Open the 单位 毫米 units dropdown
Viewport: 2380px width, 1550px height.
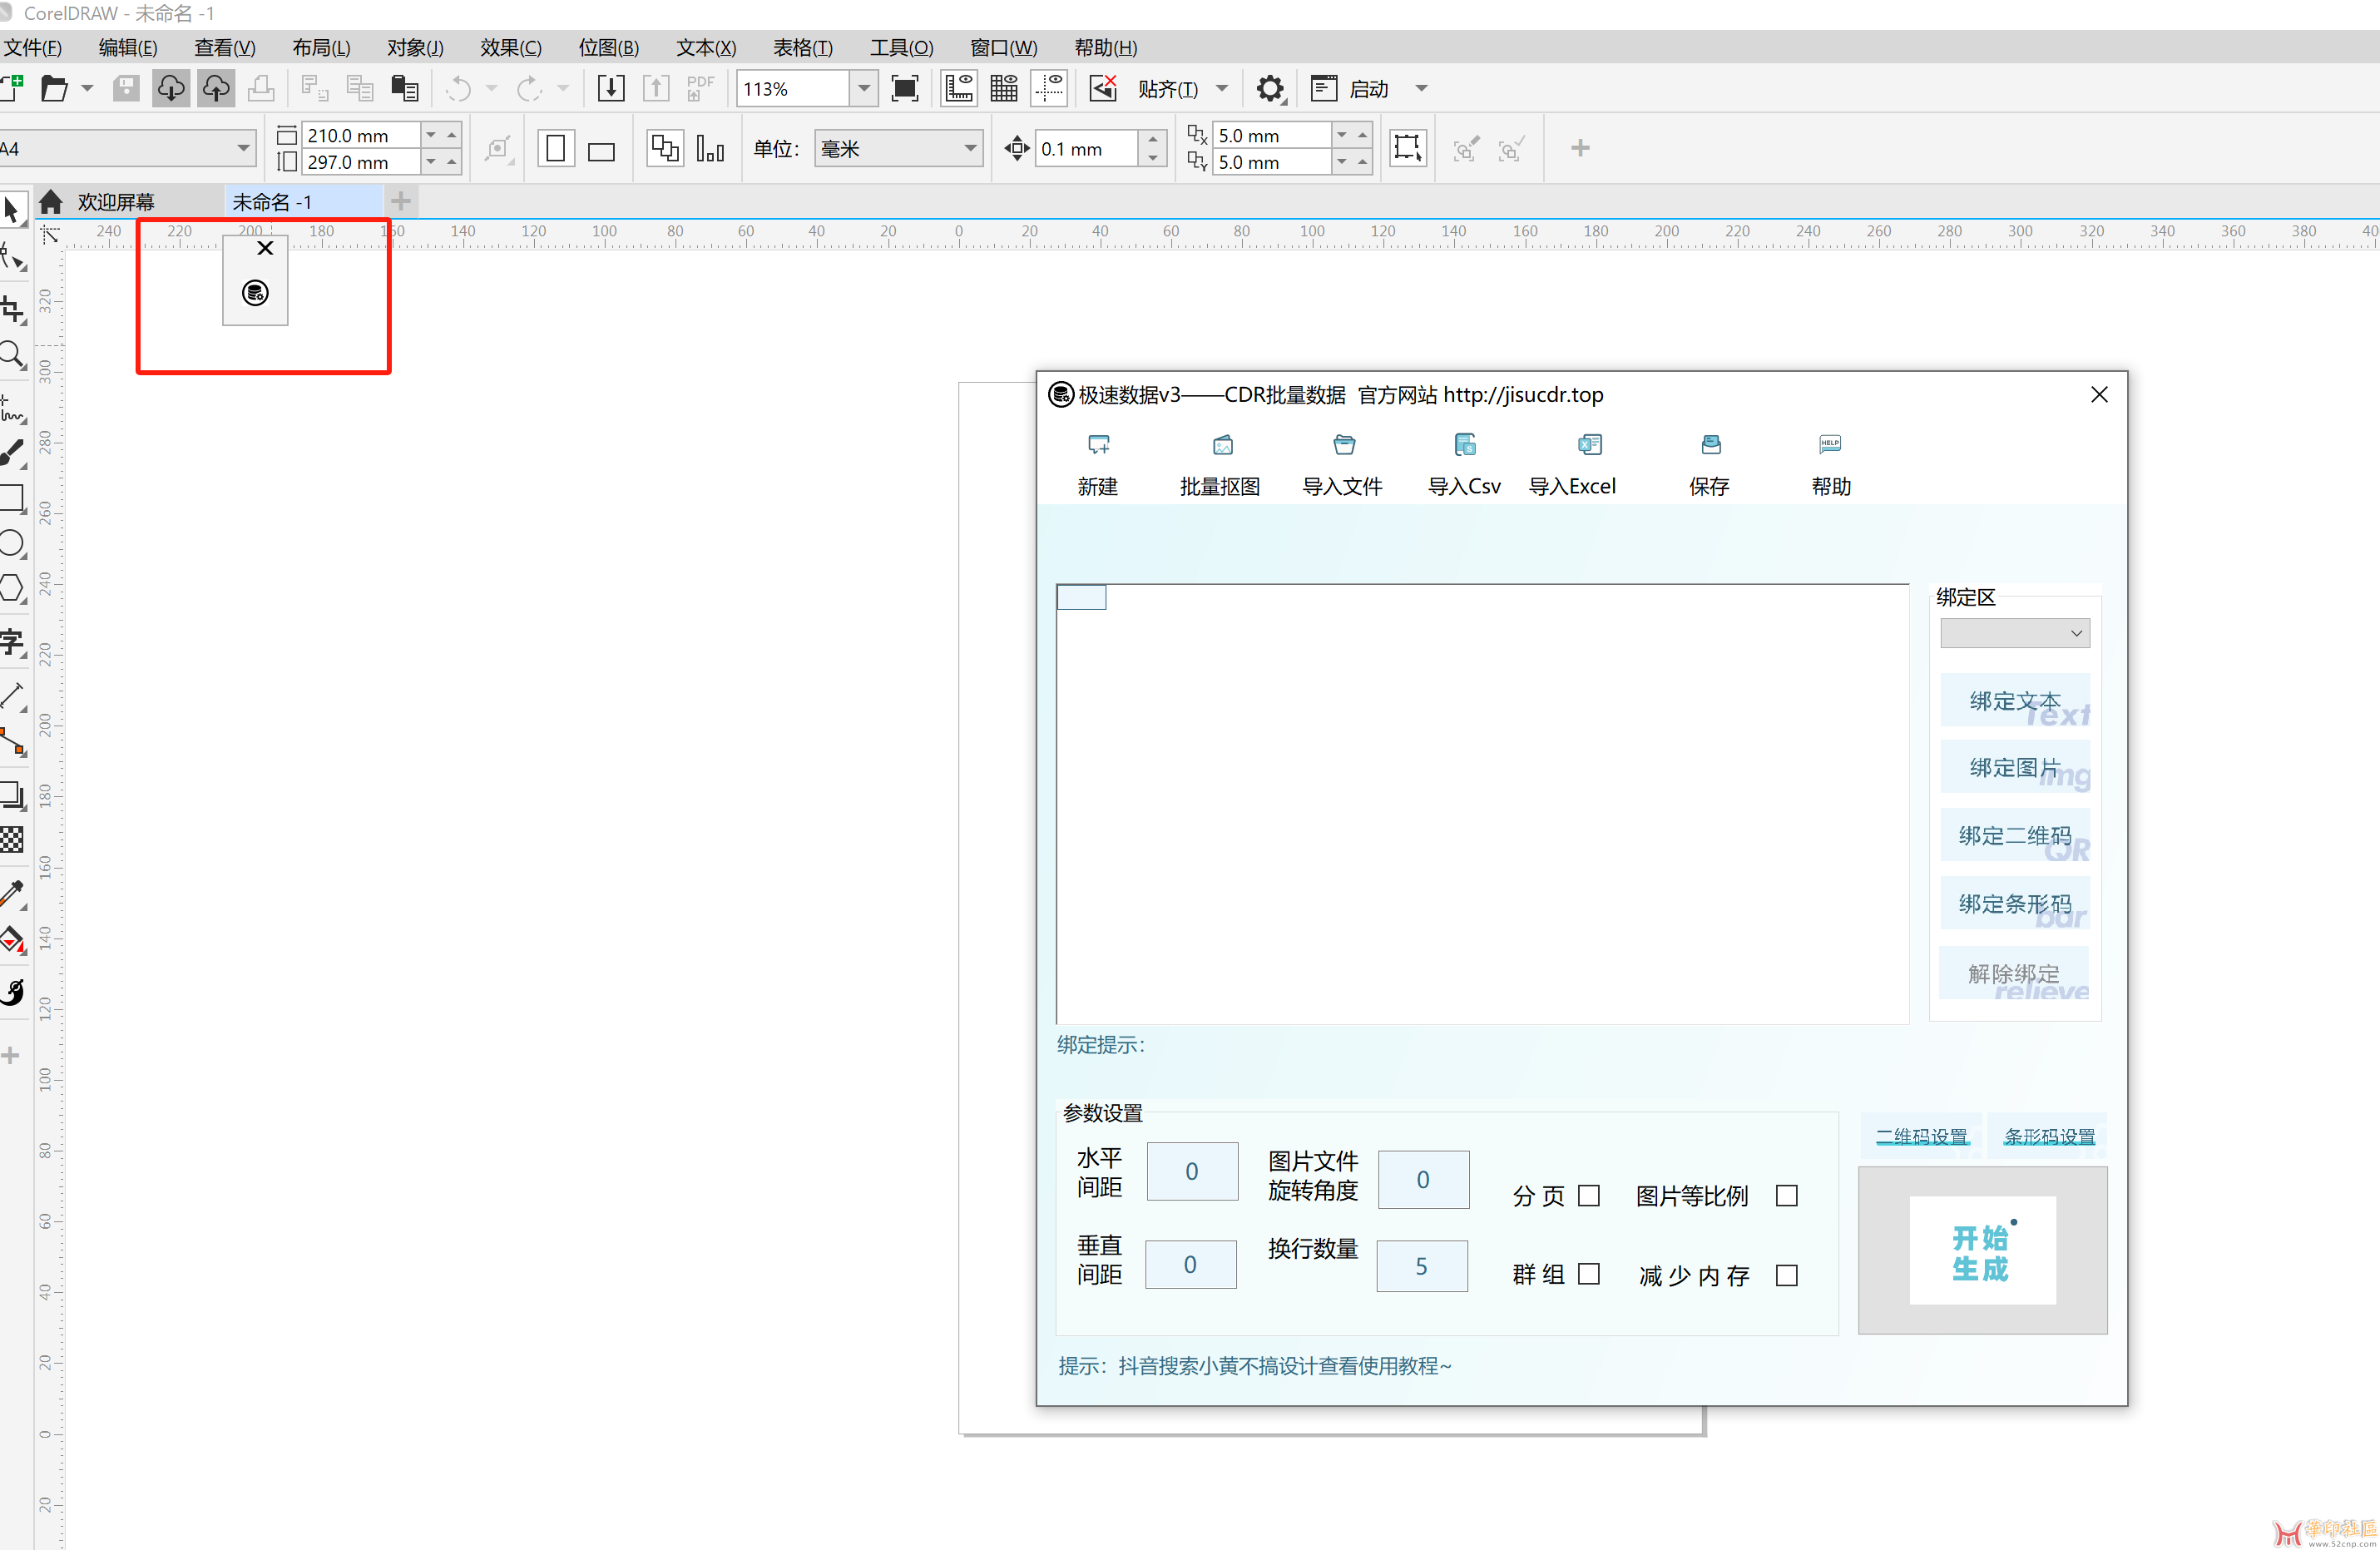point(969,149)
